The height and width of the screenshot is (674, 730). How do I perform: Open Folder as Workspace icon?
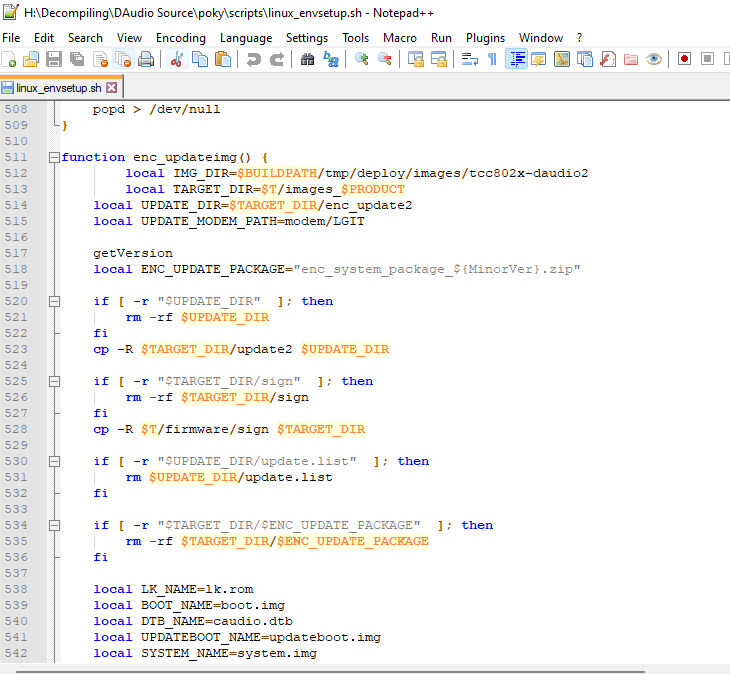tap(631, 60)
